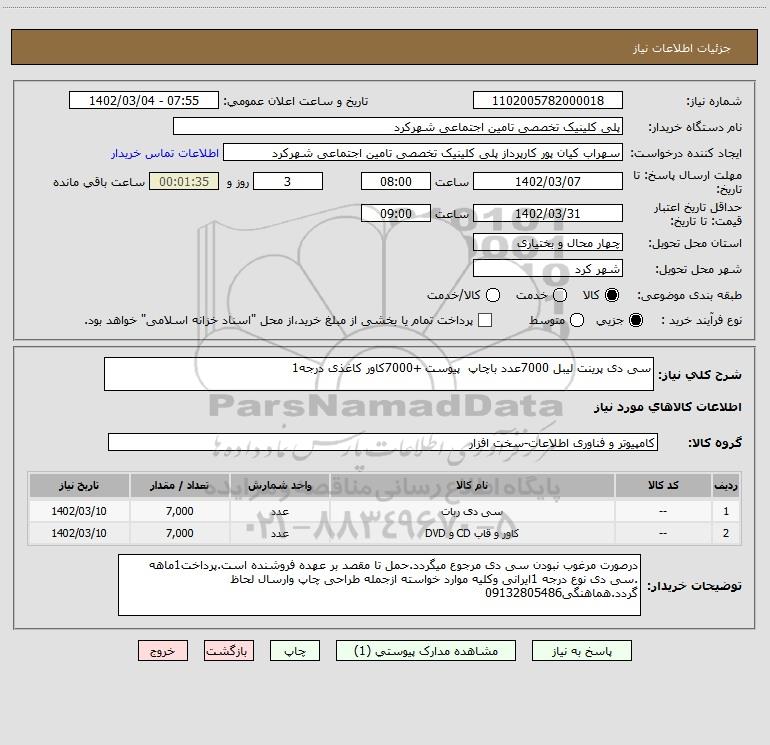Viewport: 770px width, 745px height.
Task: Click the تاریخ نیاز column header
Action: (79, 485)
